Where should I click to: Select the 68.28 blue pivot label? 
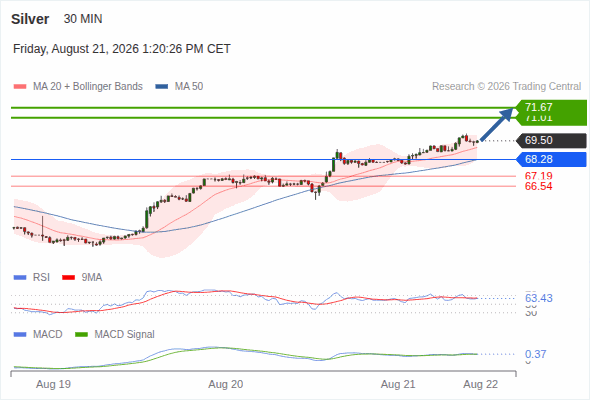click(x=551, y=160)
